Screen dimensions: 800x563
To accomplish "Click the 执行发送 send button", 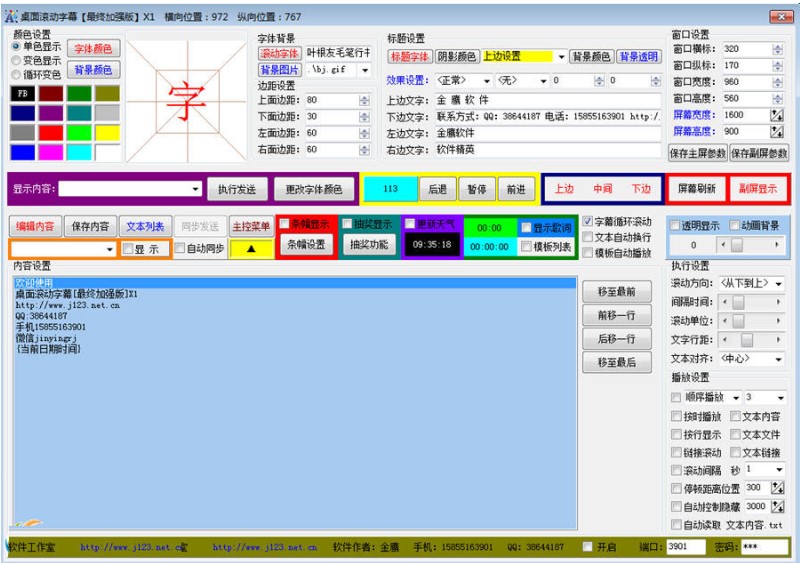I will [236, 189].
